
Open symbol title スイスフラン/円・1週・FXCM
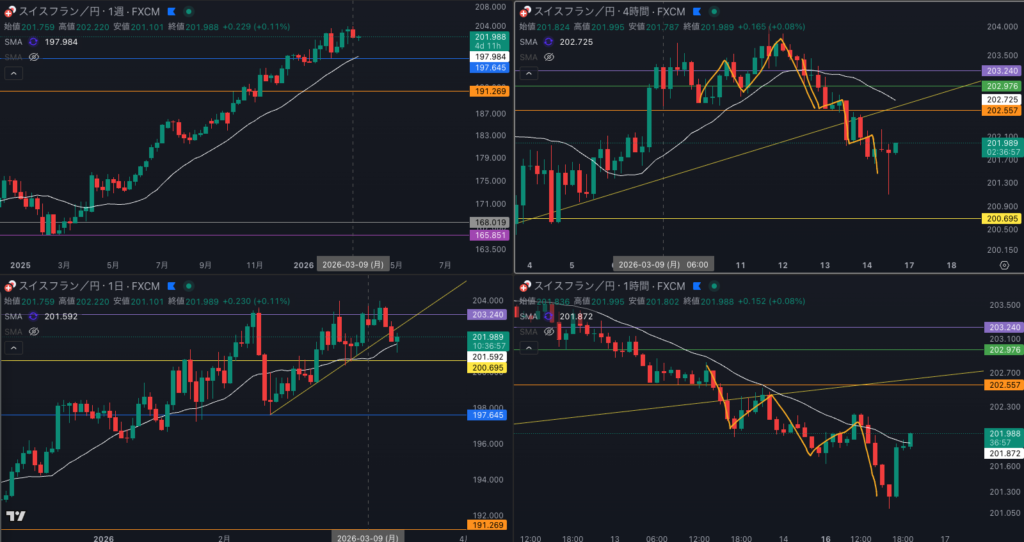(89, 12)
